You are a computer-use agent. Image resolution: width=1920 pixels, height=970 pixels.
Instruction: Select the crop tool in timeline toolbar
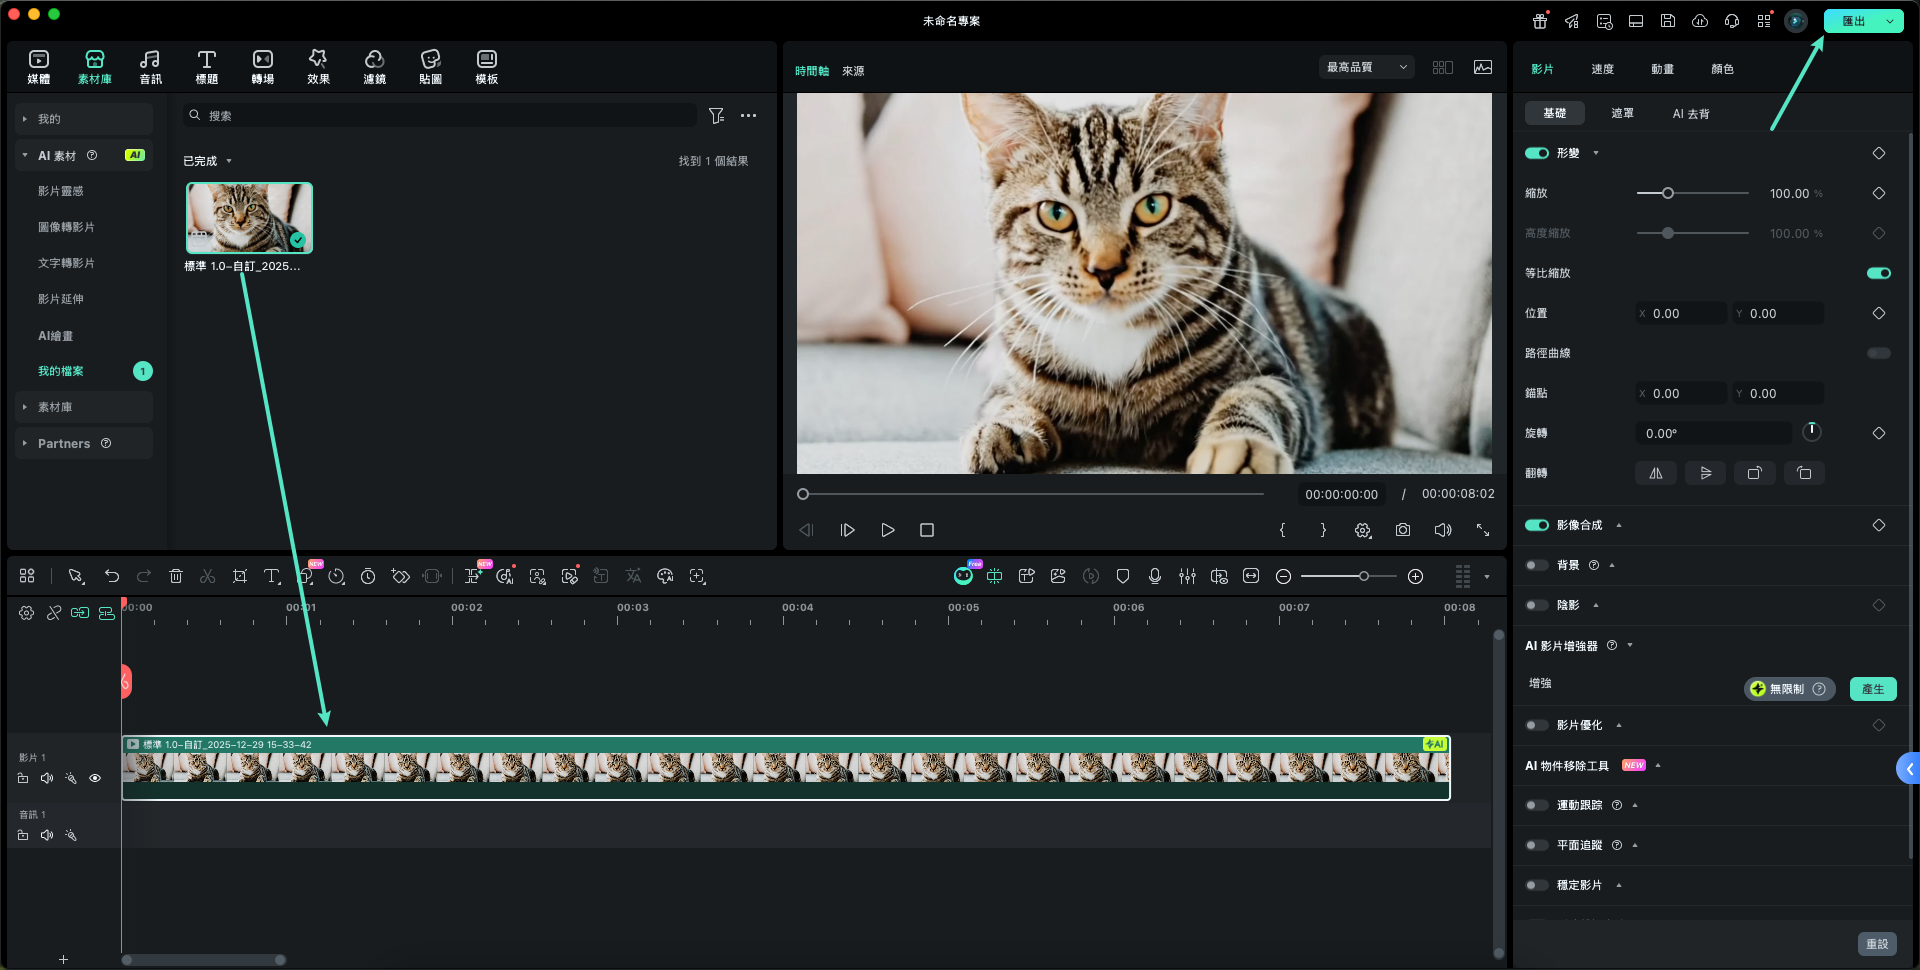click(x=240, y=576)
